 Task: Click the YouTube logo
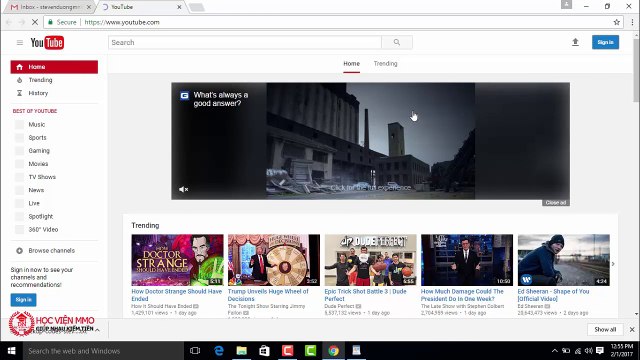click(47, 42)
